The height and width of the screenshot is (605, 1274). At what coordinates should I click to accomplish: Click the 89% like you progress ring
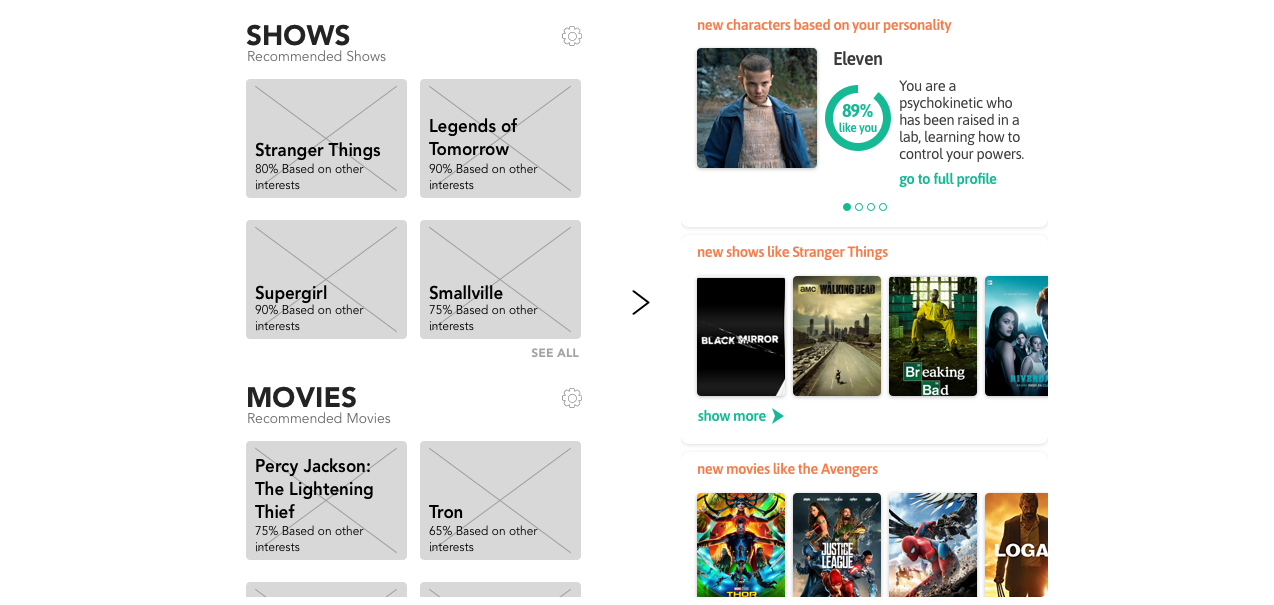tap(858, 118)
